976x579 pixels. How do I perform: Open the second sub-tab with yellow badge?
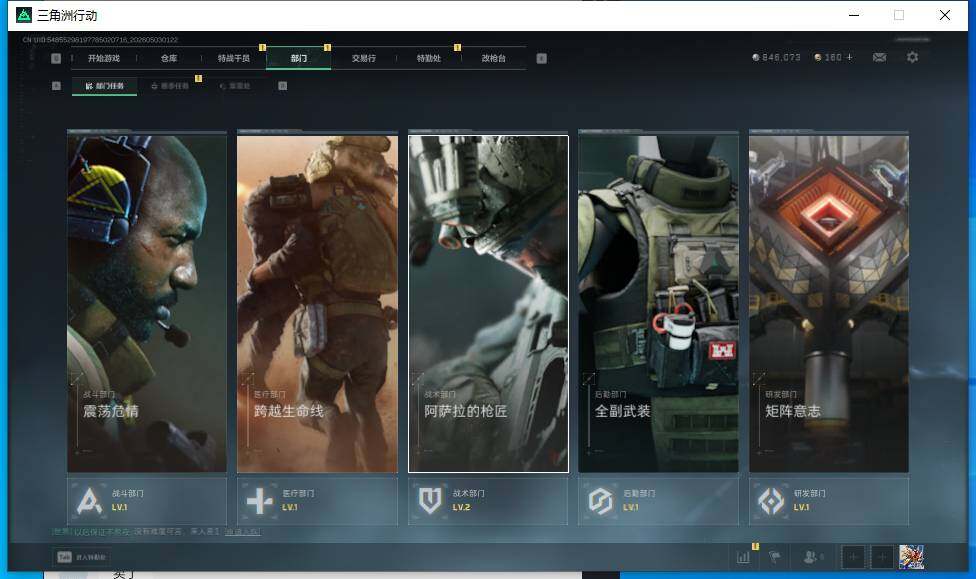click(x=170, y=86)
